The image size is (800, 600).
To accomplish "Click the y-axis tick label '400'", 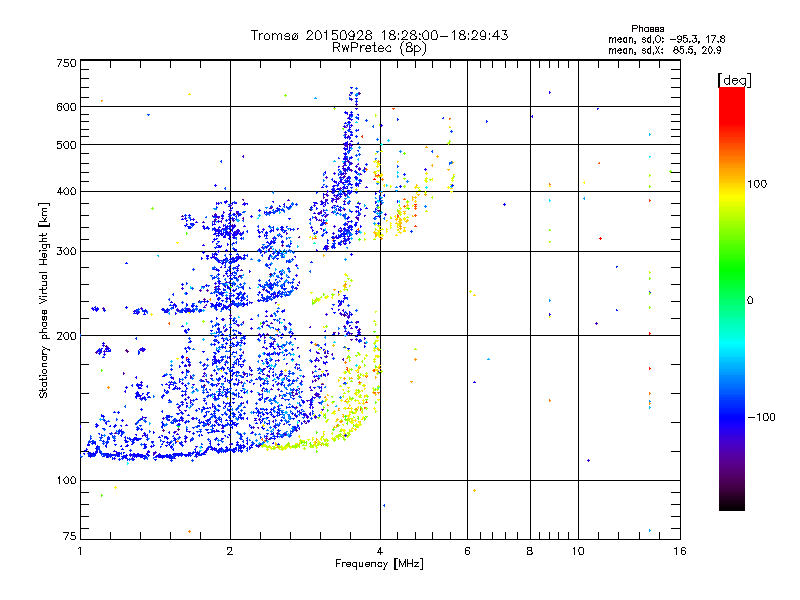I will (x=66, y=192).
